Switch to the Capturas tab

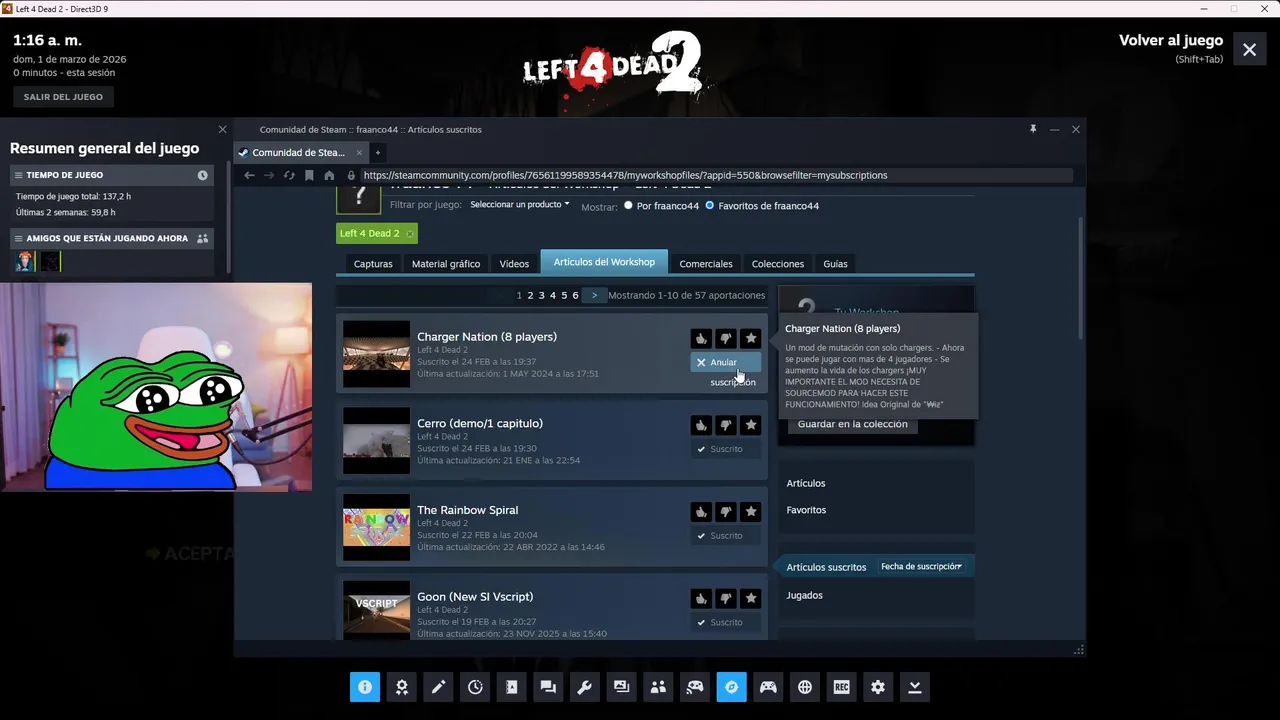(373, 264)
